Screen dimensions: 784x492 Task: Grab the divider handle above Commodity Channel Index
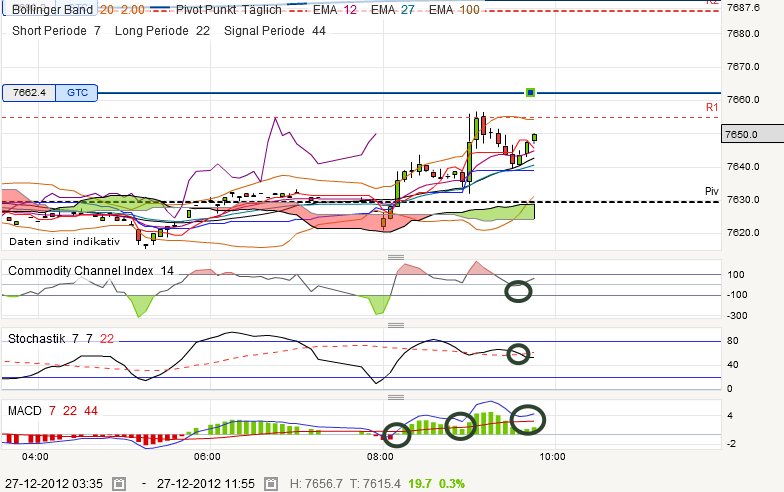(x=396, y=257)
